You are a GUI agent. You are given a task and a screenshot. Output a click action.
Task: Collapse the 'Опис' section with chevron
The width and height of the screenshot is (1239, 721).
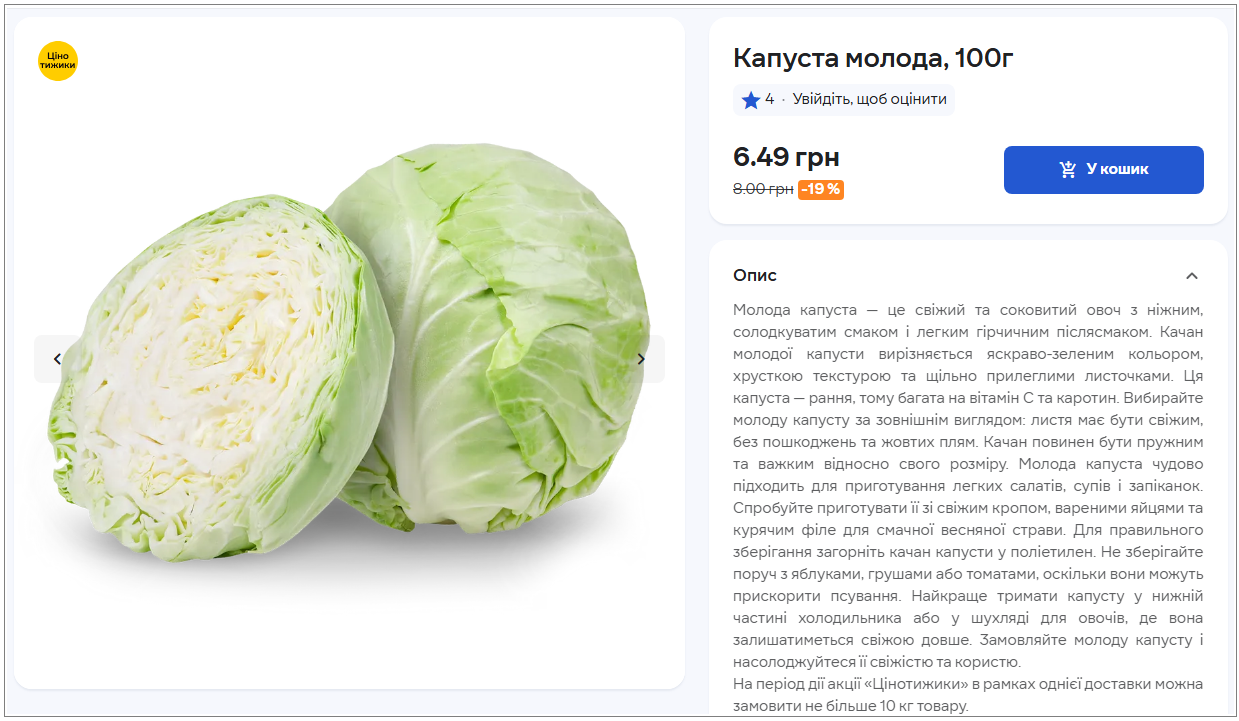(x=1191, y=276)
